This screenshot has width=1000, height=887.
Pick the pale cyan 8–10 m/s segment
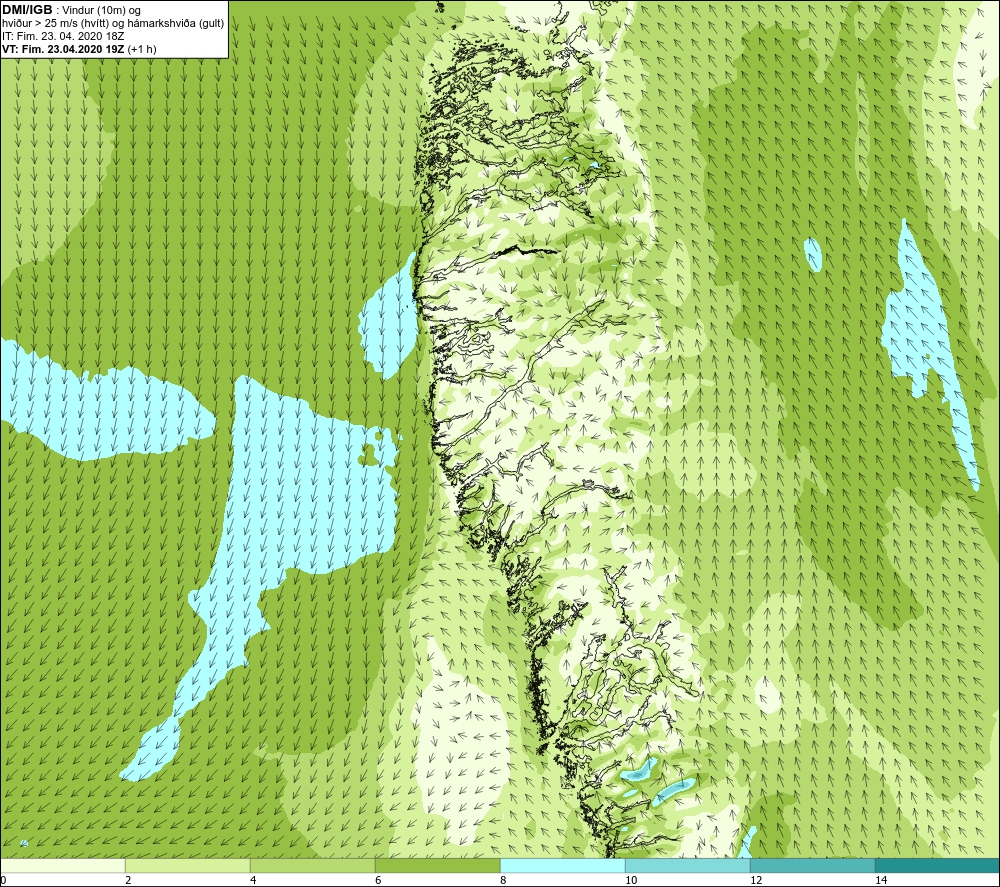[562, 865]
